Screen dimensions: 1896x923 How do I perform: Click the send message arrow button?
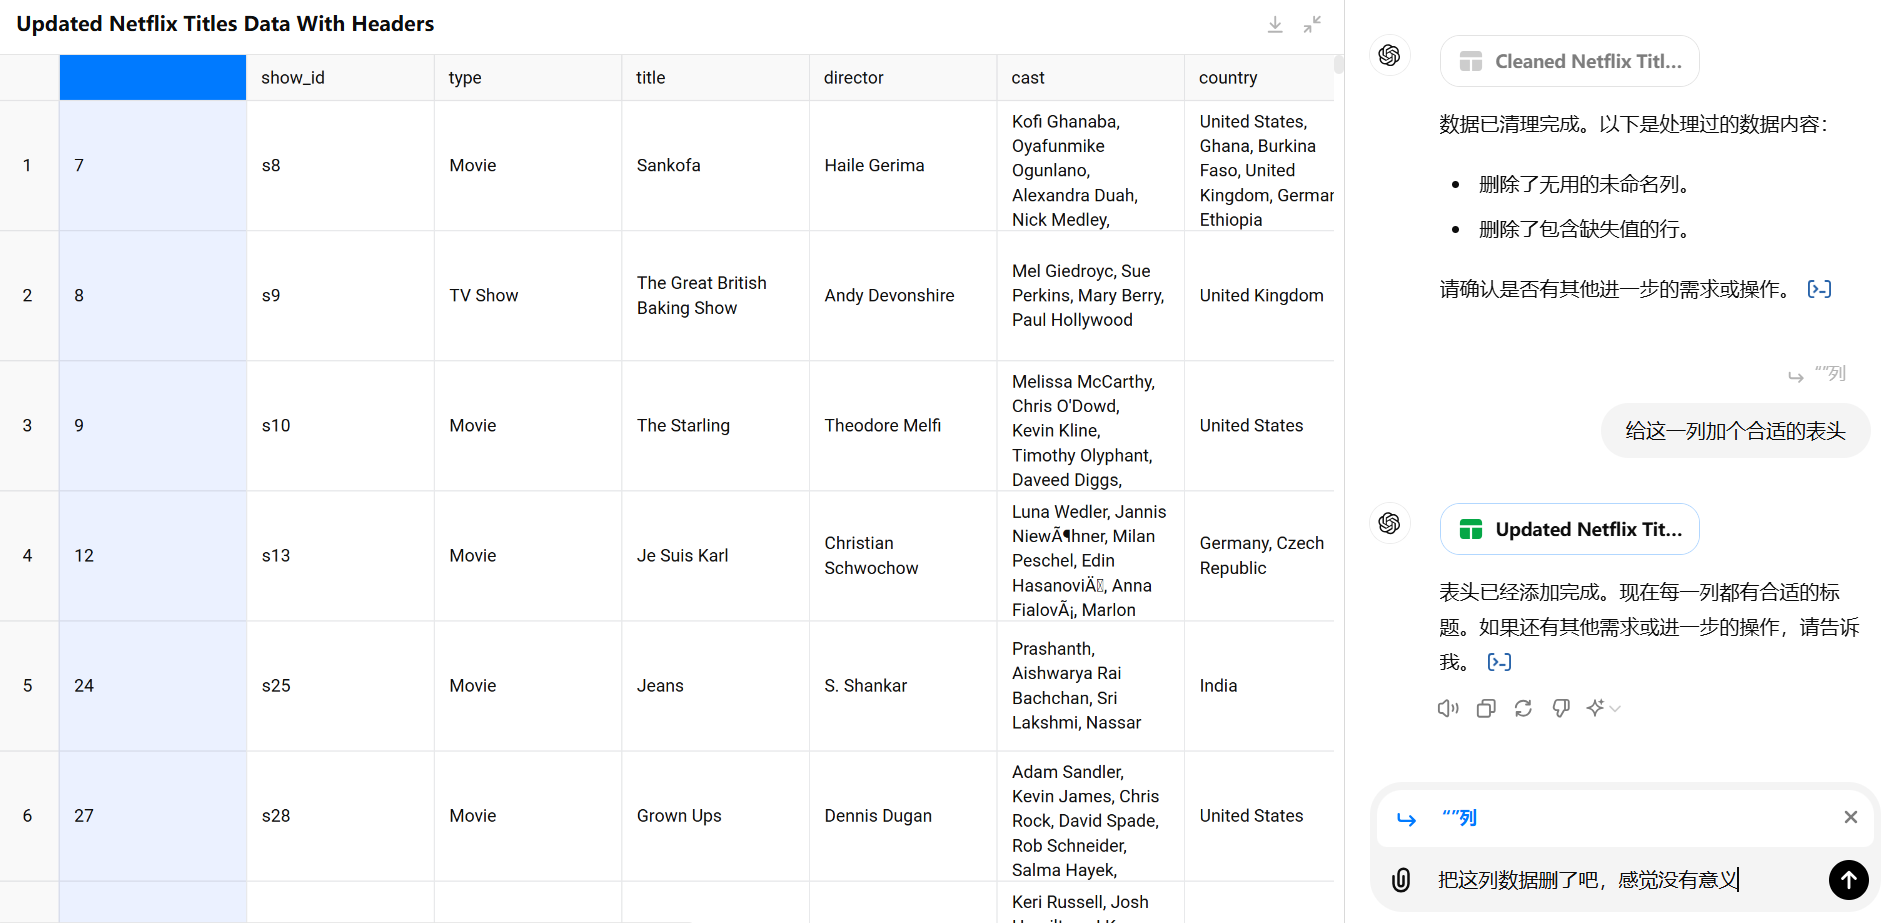[x=1848, y=880]
